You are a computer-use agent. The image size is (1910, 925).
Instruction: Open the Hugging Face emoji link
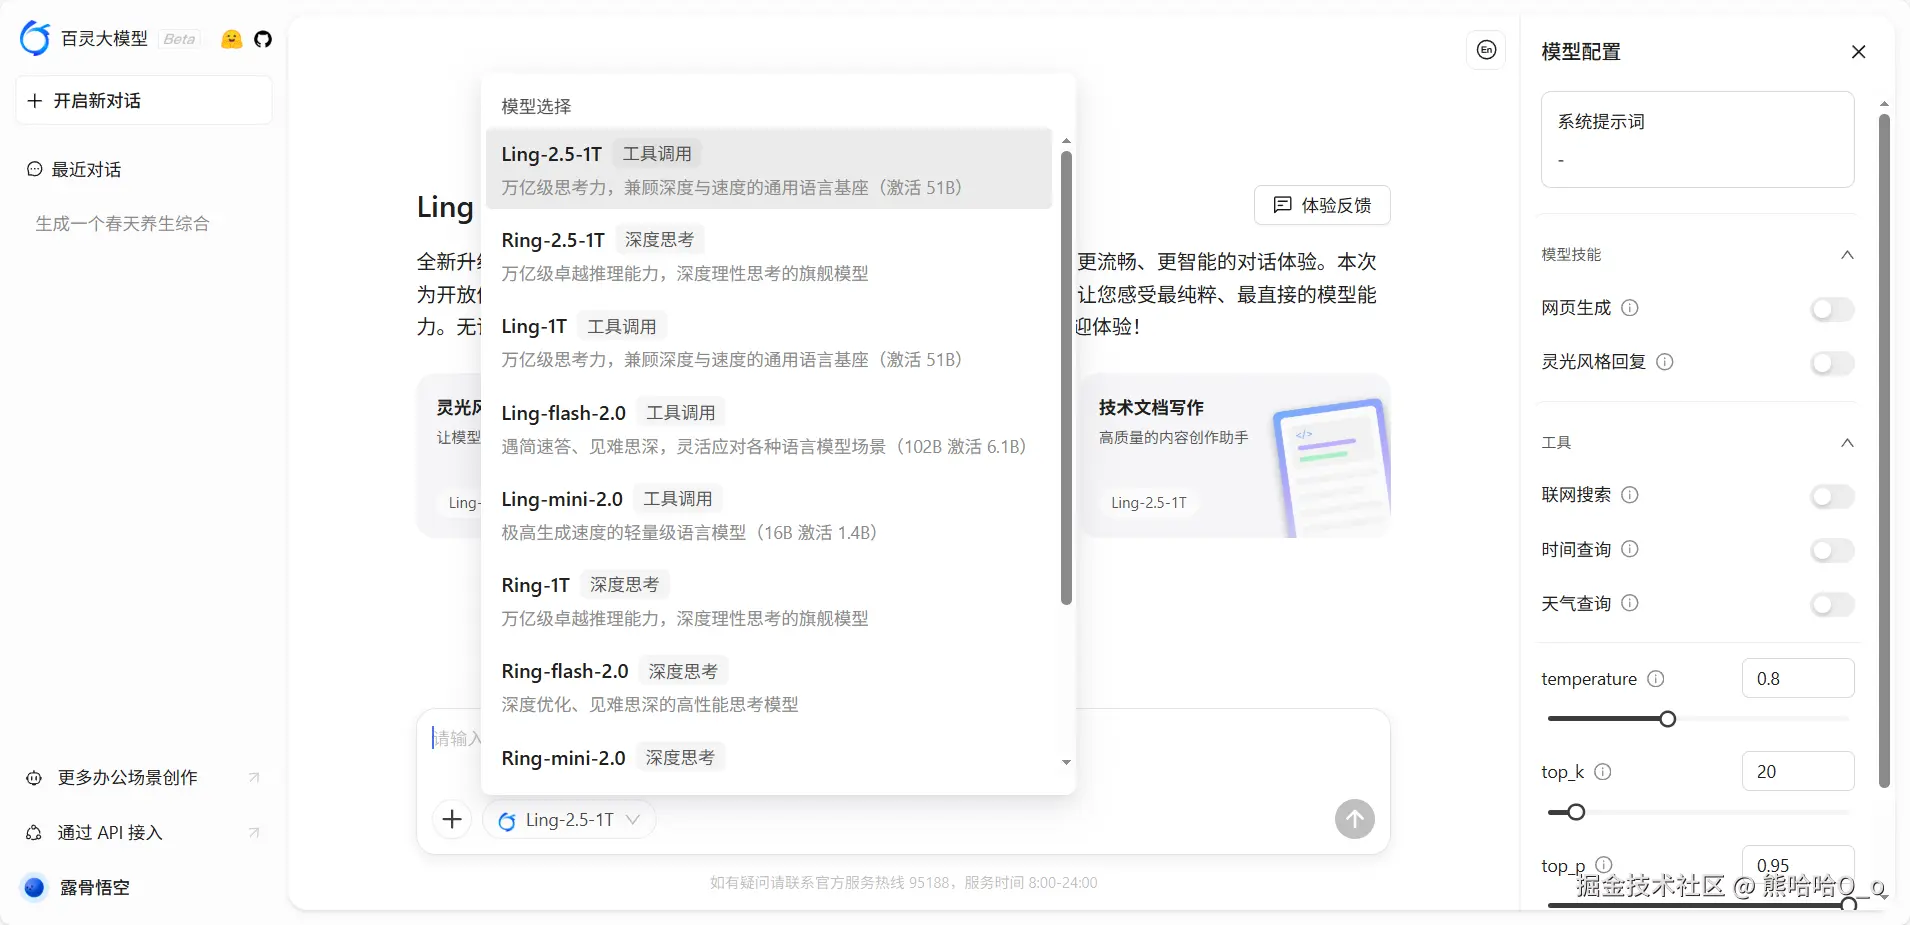(231, 39)
